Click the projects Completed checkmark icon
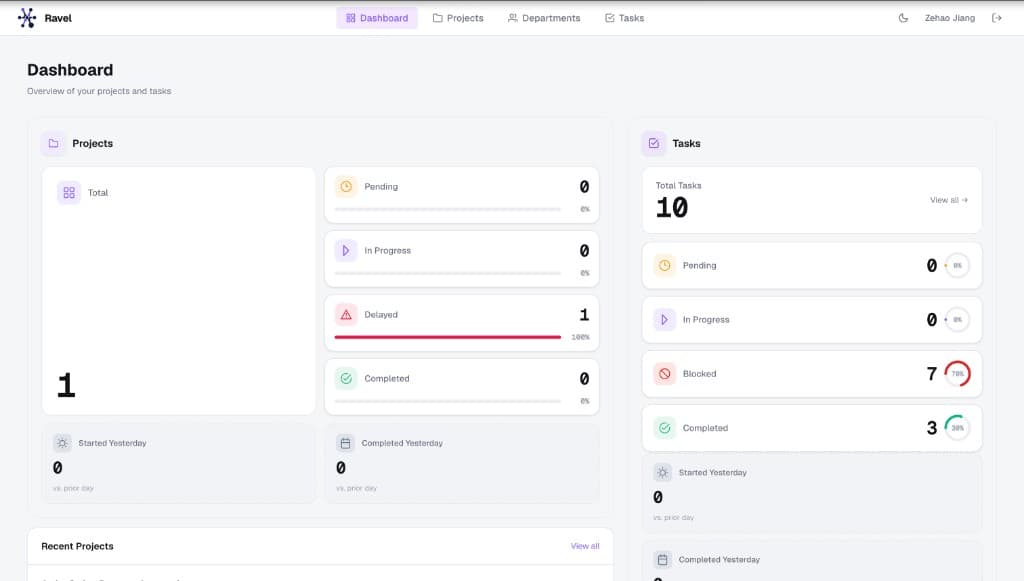1024x581 pixels. (x=346, y=379)
